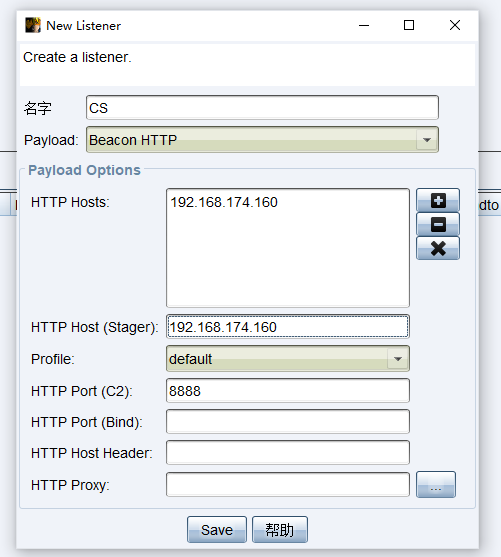501x557 pixels.
Task: Open the Profile dropdown arrow
Action: point(398,359)
